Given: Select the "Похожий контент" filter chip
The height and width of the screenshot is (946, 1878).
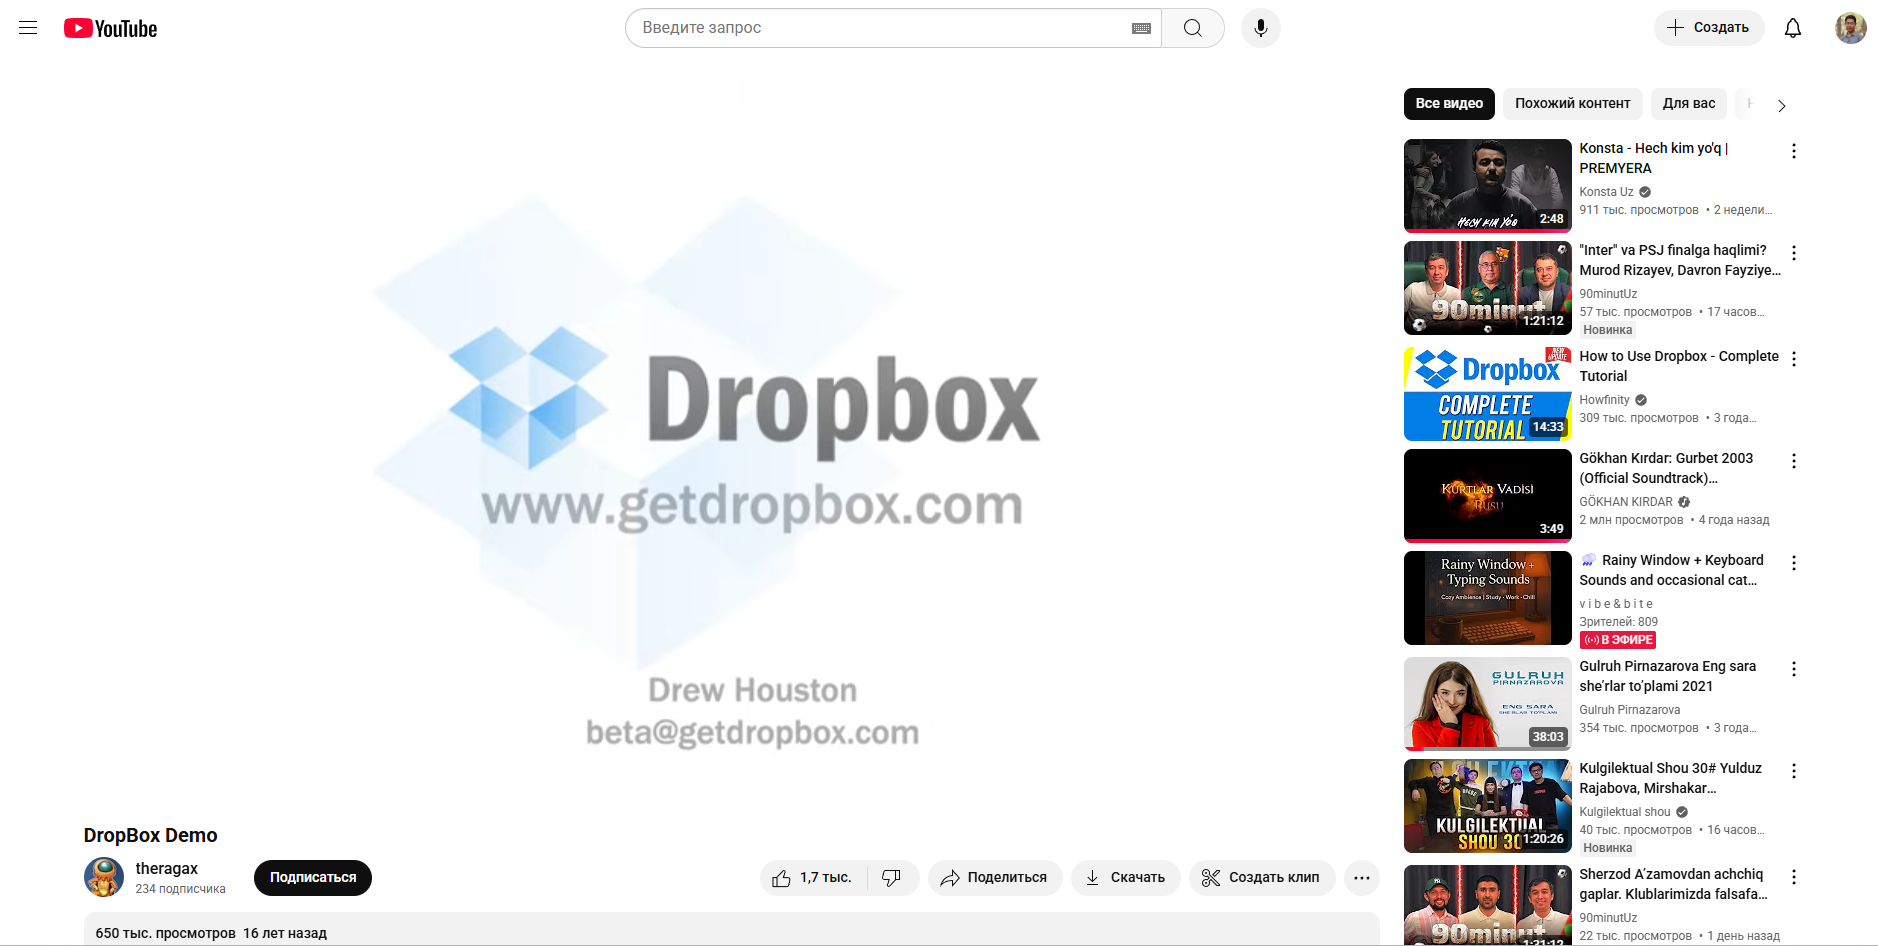Looking at the screenshot, I should (1572, 104).
